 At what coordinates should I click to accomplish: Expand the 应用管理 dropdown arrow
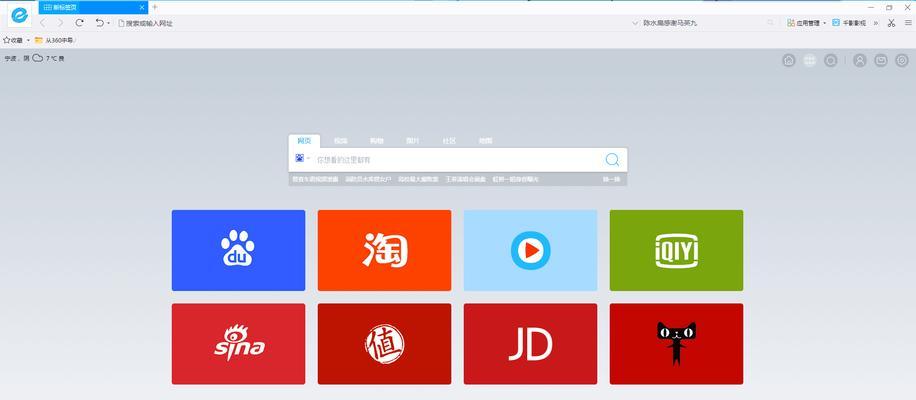[824, 23]
